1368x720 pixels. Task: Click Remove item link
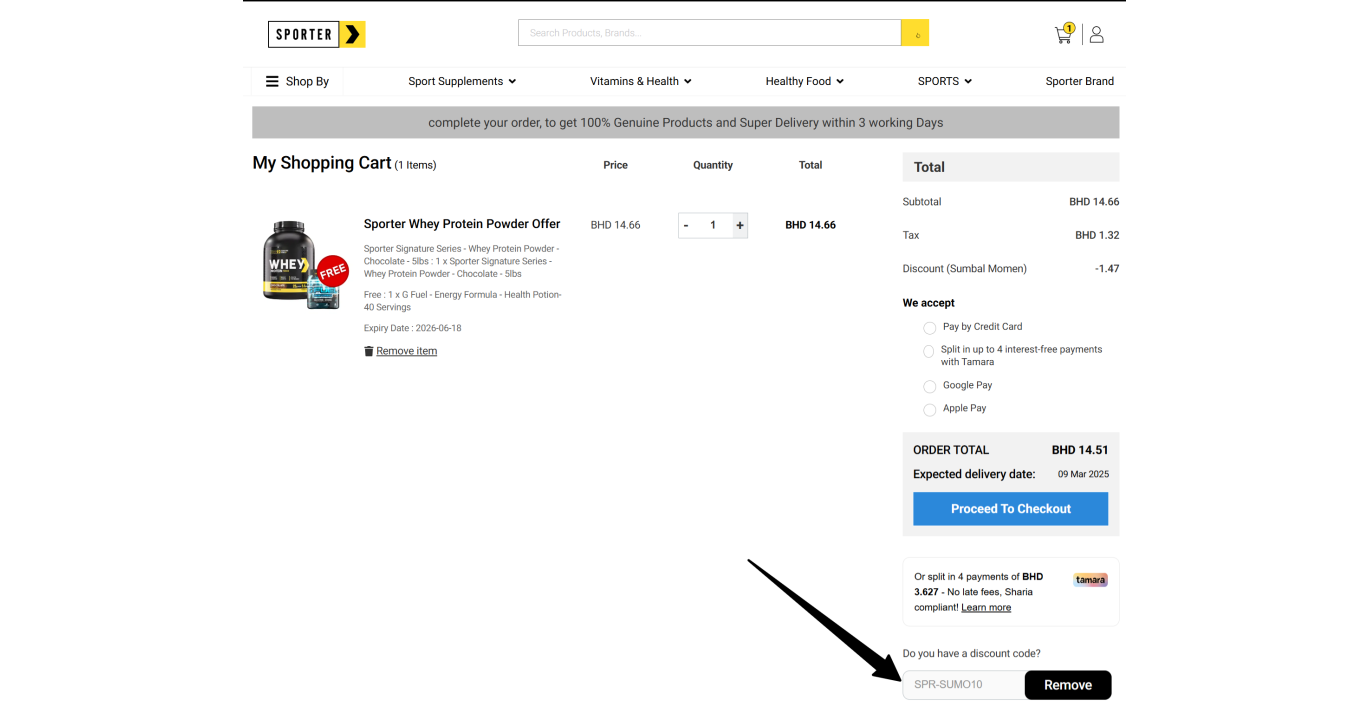point(406,351)
